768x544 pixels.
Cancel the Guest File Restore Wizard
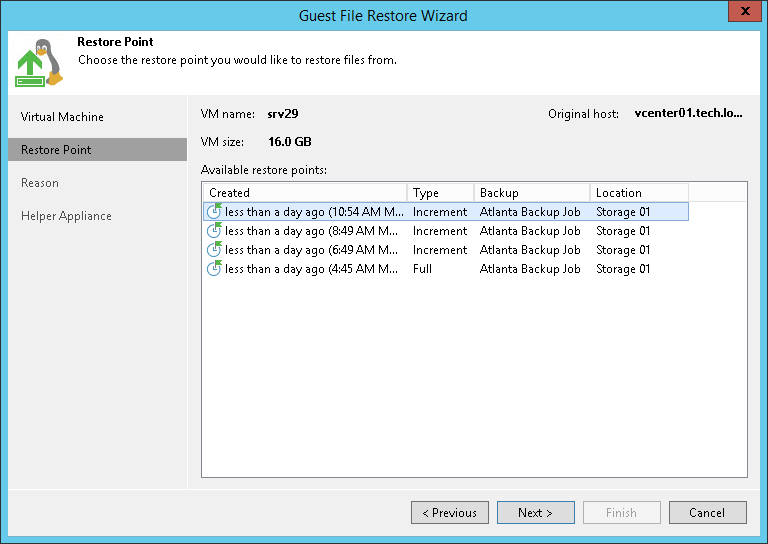(x=707, y=513)
